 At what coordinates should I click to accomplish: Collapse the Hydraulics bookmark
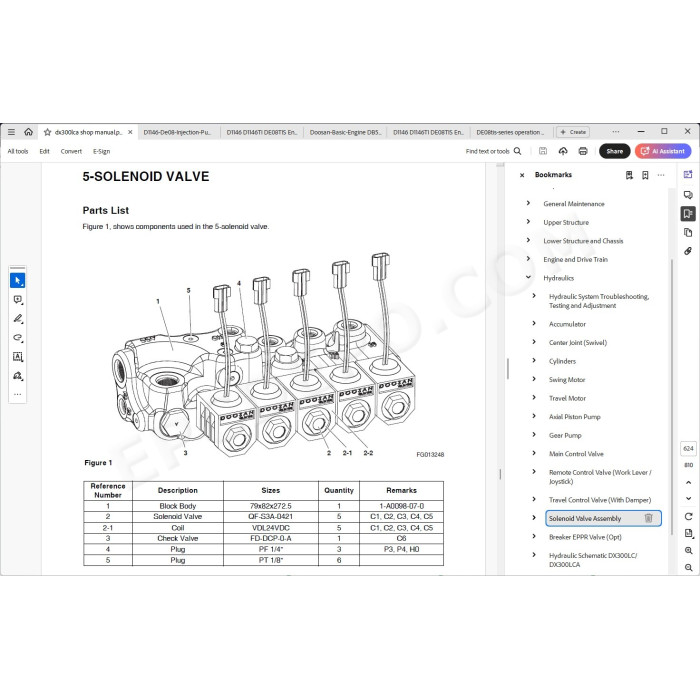tap(529, 277)
